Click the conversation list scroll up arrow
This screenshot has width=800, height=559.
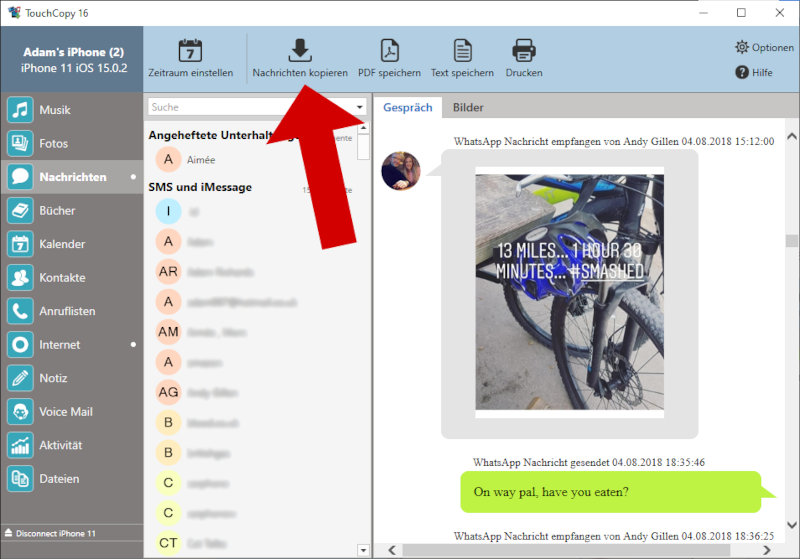[363, 127]
